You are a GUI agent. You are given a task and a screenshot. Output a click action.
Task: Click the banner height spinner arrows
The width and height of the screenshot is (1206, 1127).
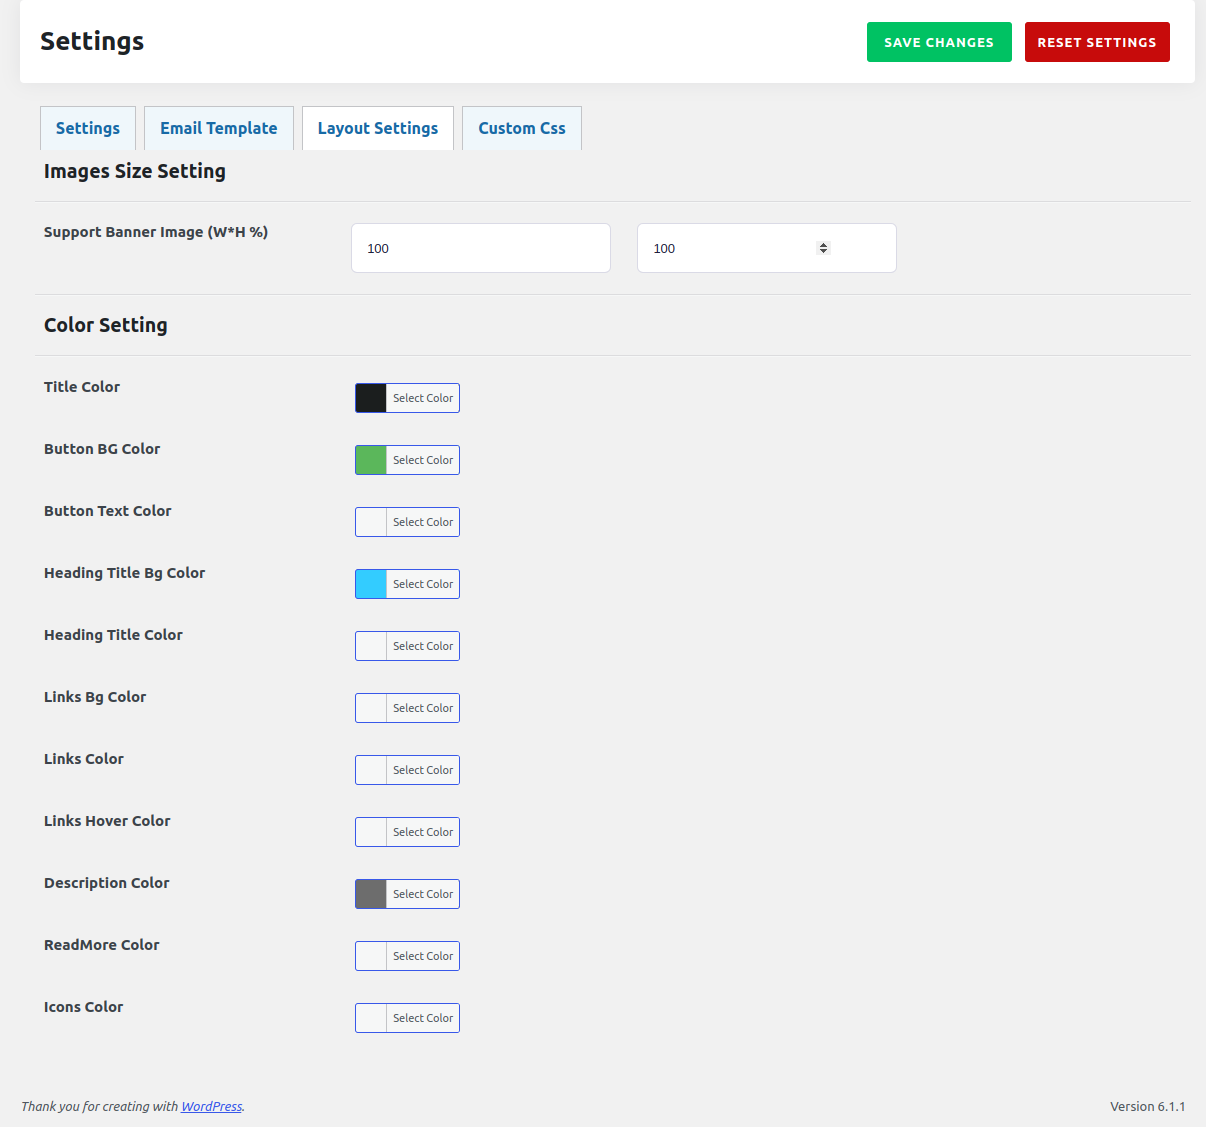point(823,248)
